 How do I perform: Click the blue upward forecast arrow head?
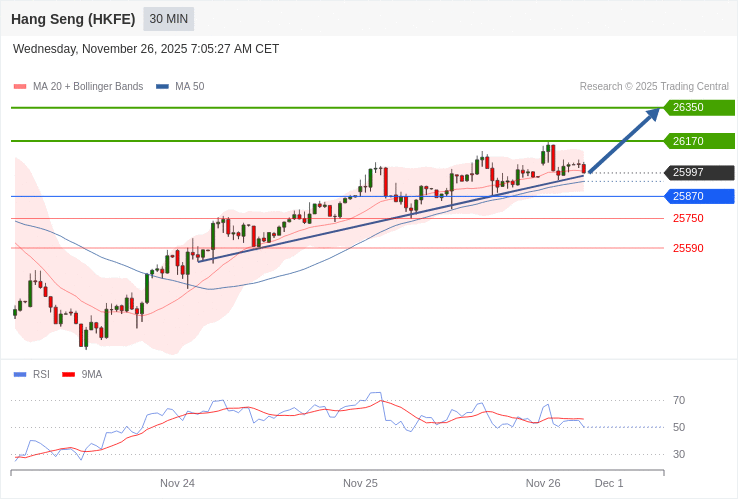[x=653, y=113]
